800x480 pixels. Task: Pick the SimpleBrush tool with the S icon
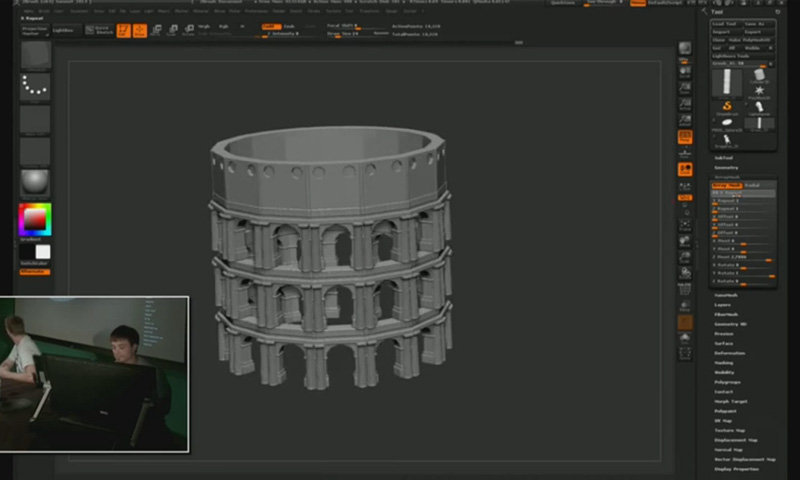[727, 107]
